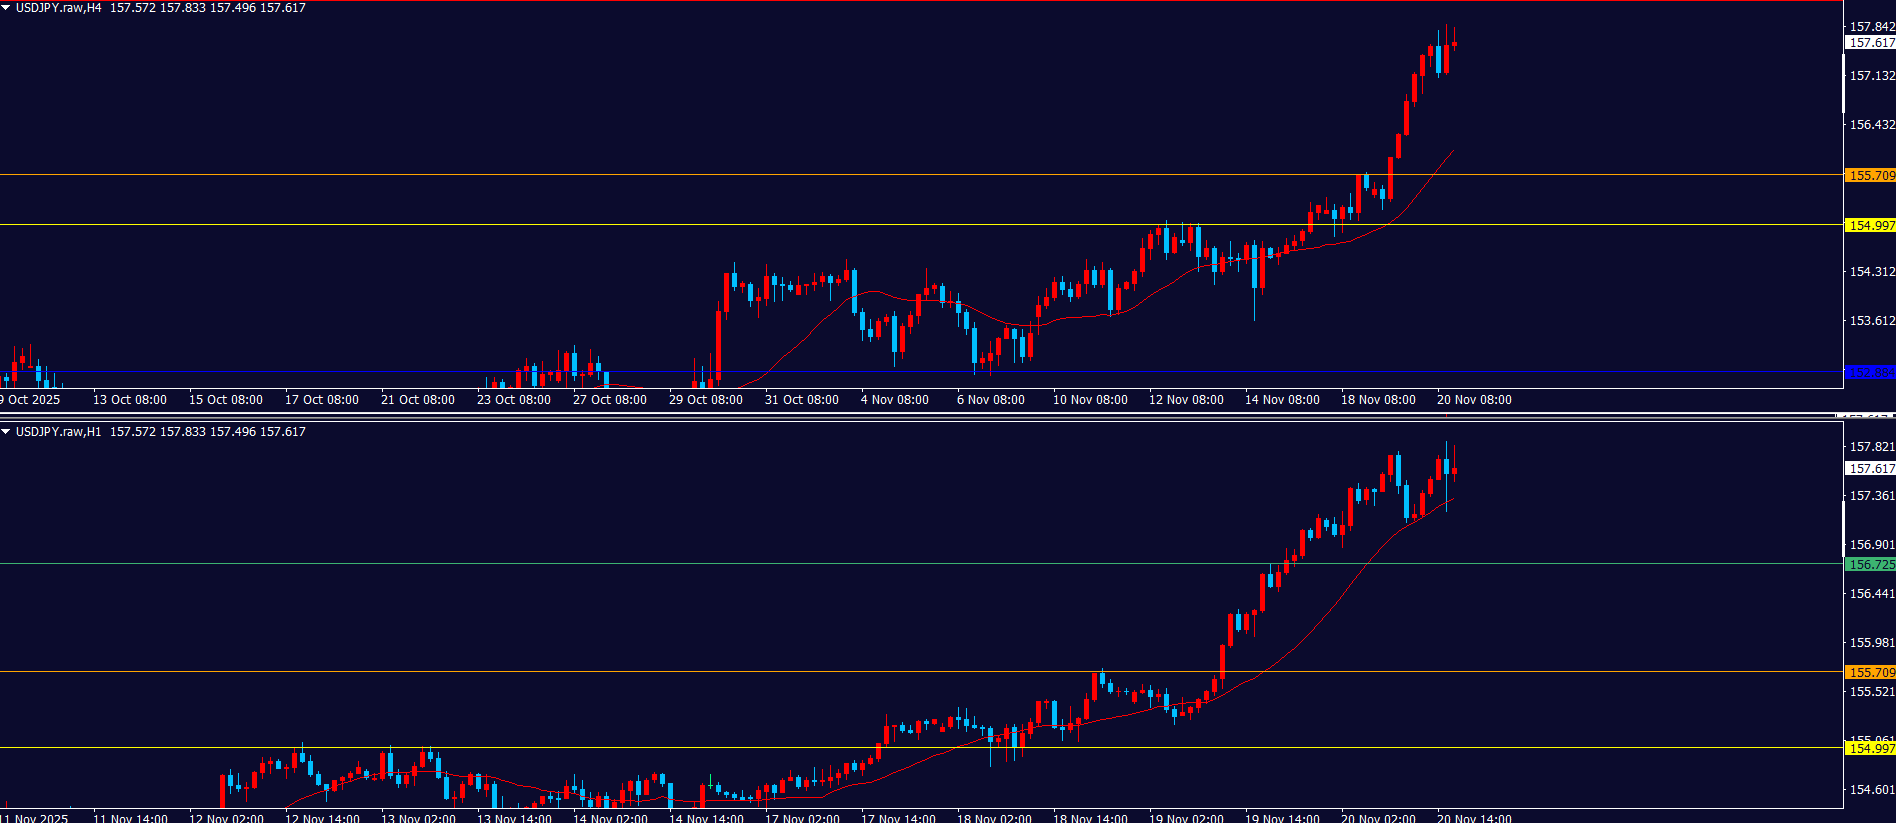This screenshot has height=823, width=1896.
Task: Select yellow 154.997 price label on H1 chart
Action: coord(1870,749)
